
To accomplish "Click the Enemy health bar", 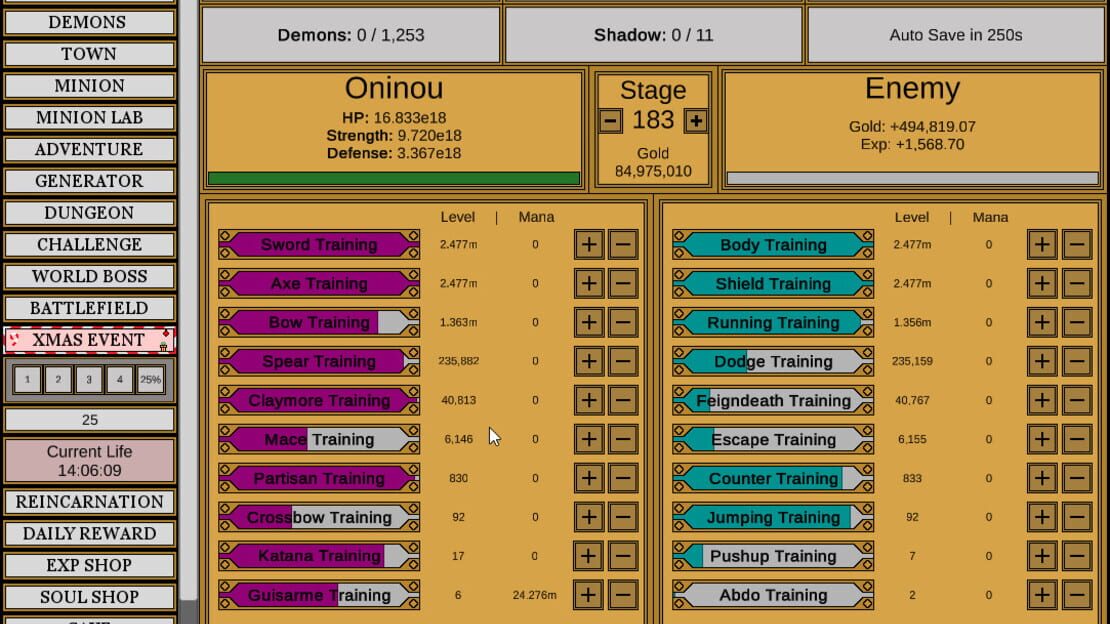I will (912, 178).
